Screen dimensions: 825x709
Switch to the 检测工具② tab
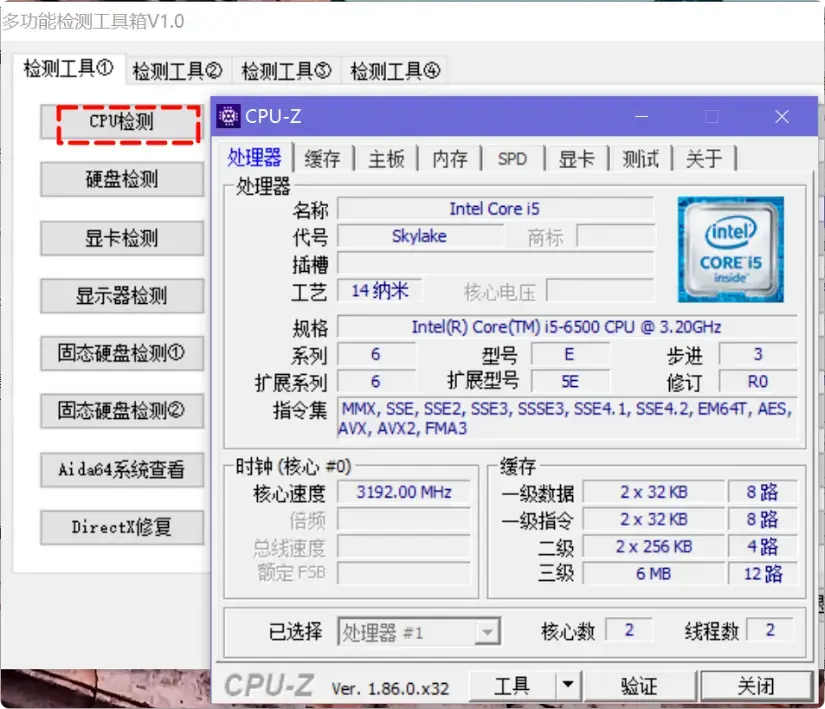[x=177, y=71]
